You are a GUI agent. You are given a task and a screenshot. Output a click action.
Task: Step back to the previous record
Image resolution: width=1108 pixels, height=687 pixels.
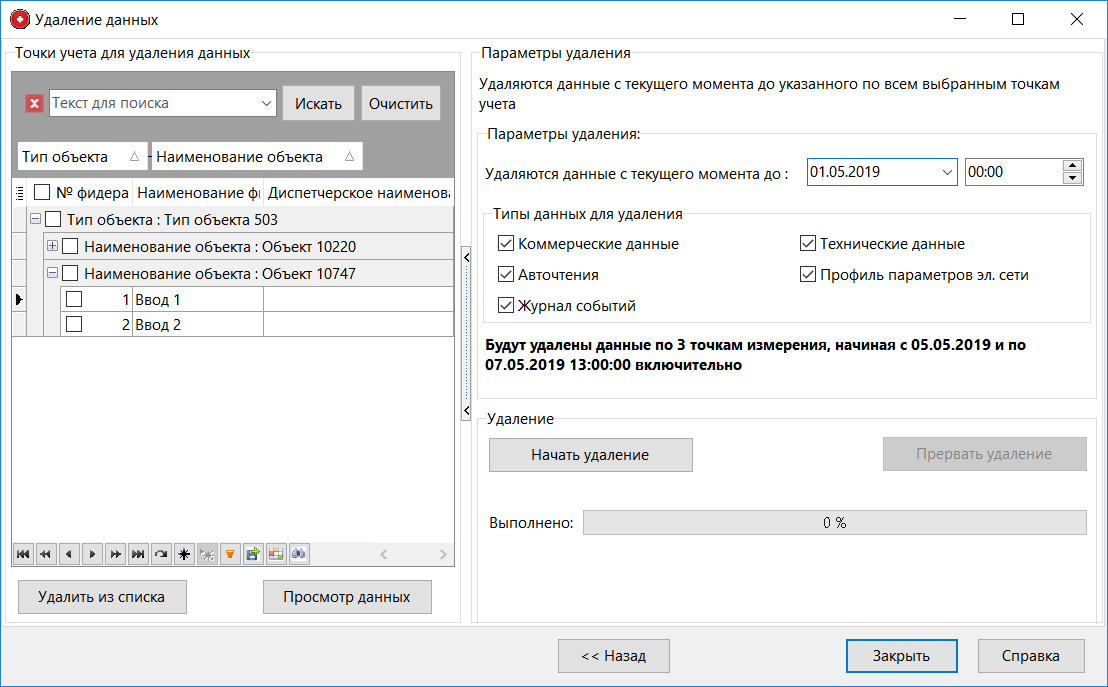pos(68,554)
